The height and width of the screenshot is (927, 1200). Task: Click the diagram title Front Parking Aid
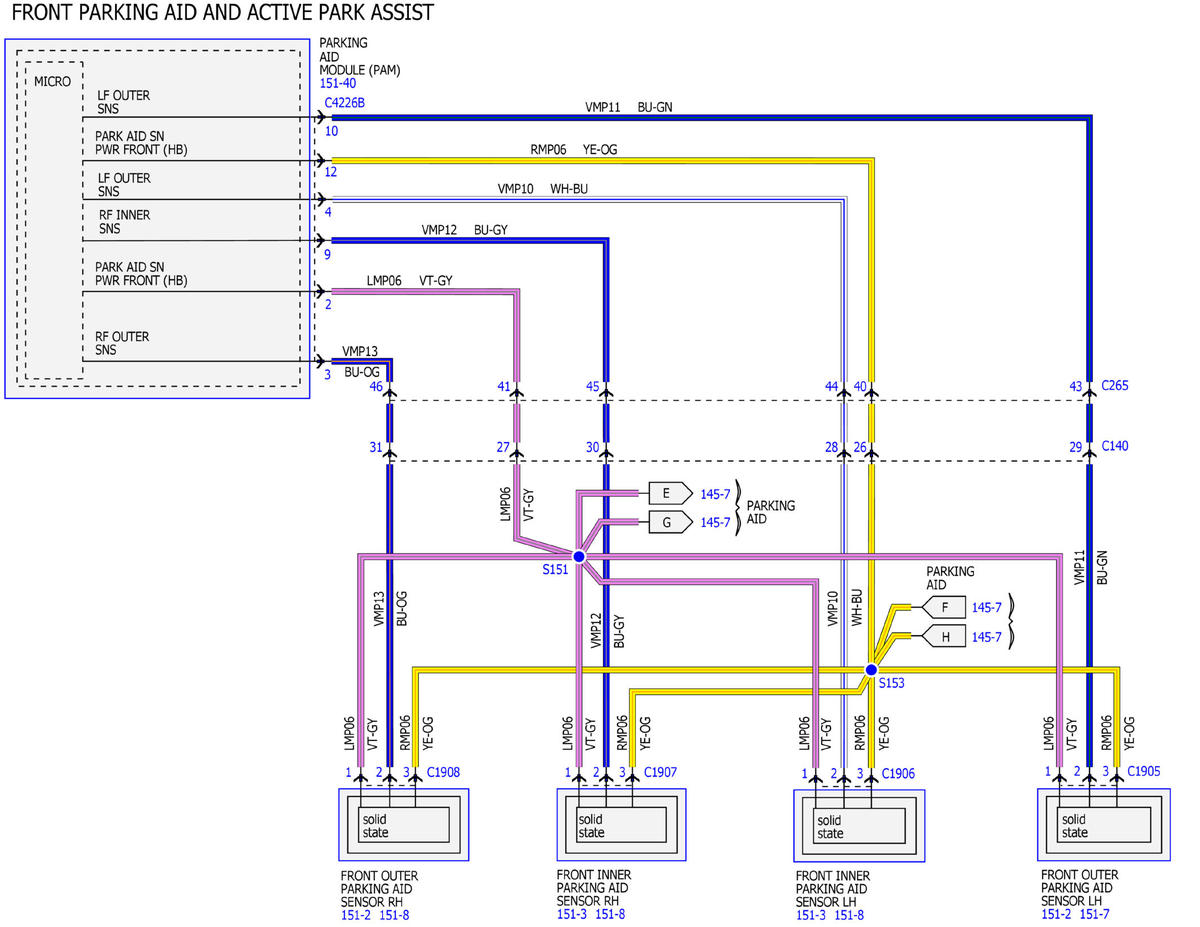pyautogui.click(x=221, y=13)
